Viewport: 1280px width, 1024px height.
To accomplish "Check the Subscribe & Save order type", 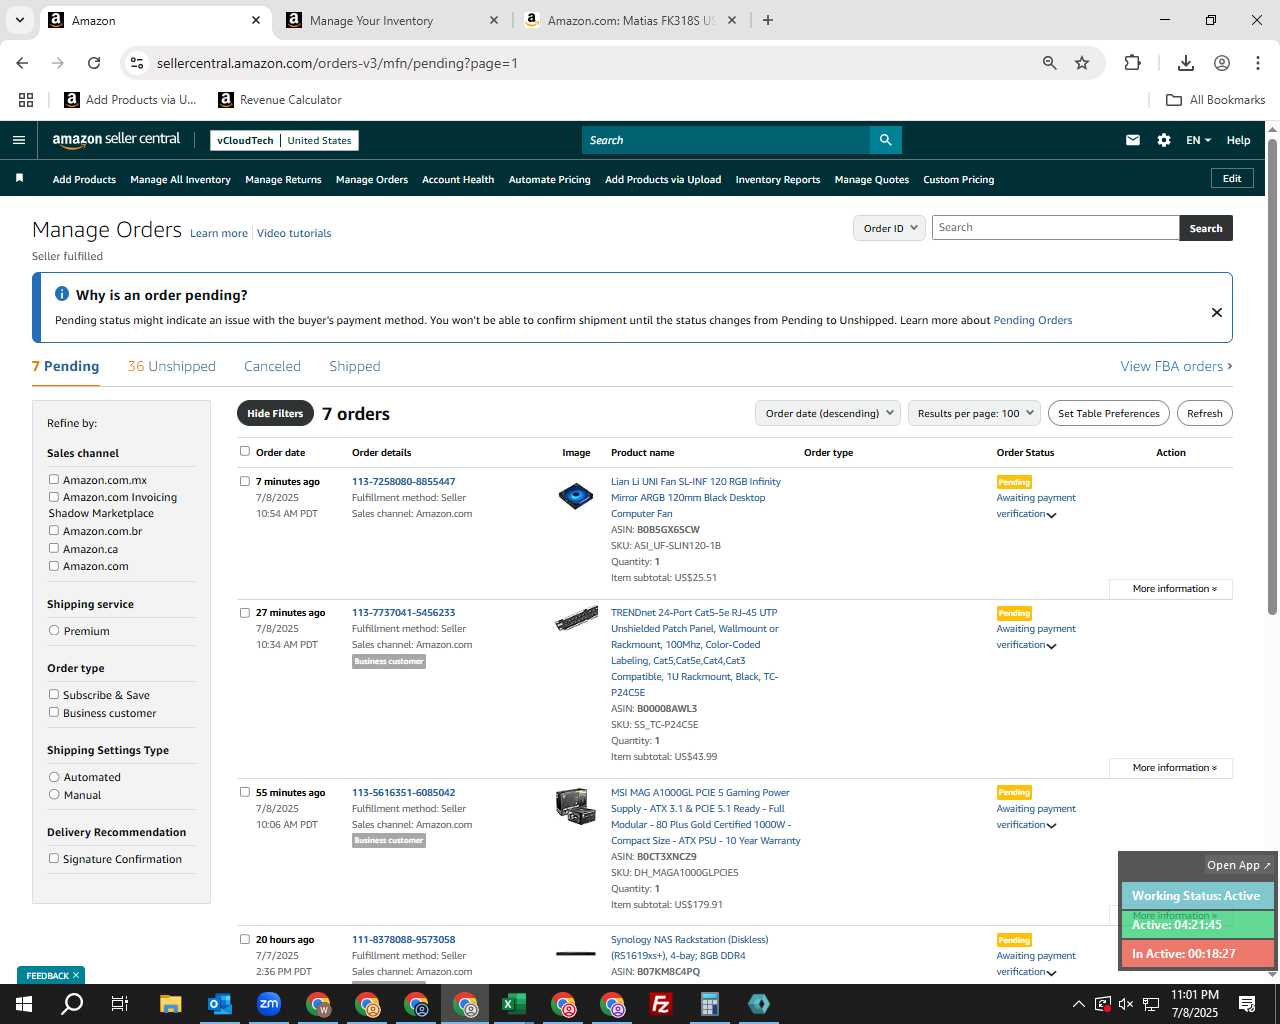I will 54,694.
